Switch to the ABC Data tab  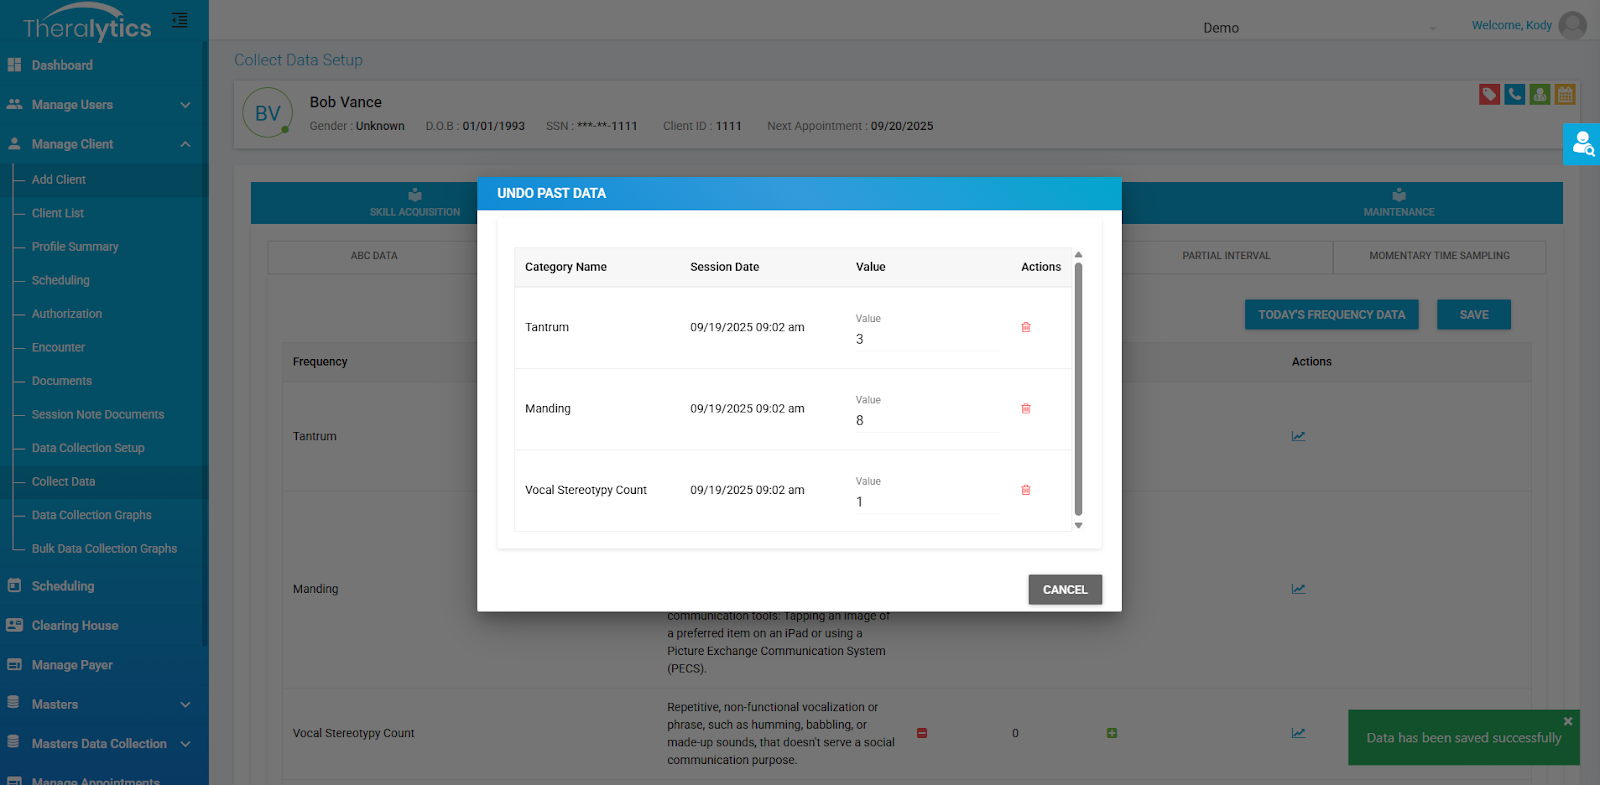pyautogui.click(x=374, y=256)
